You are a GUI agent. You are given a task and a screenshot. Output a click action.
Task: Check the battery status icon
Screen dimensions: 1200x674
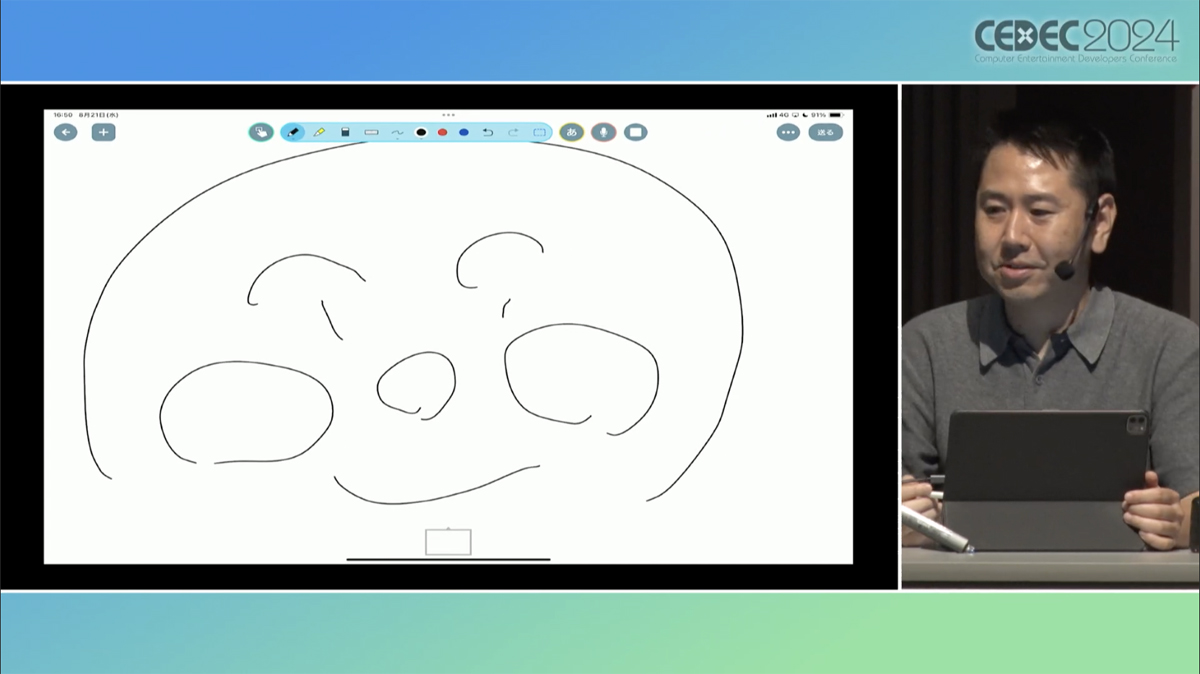(x=836, y=115)
